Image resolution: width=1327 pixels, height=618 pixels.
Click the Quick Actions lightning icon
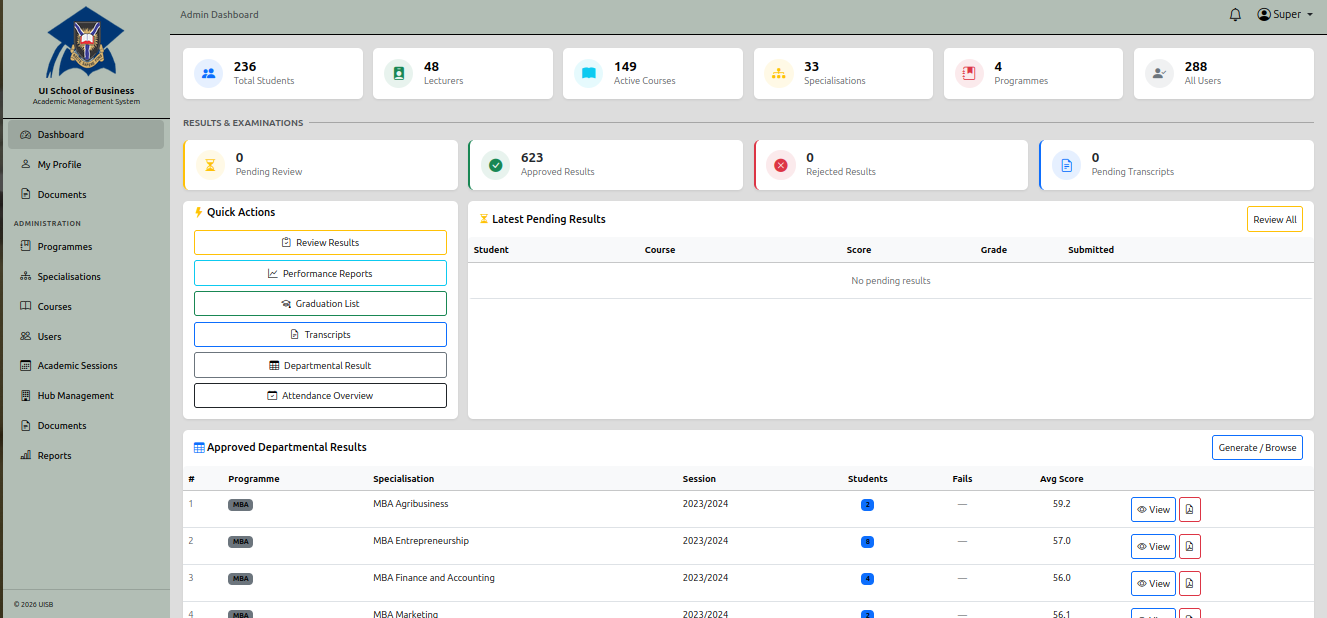pyautogui.click(x=199, y=212)
